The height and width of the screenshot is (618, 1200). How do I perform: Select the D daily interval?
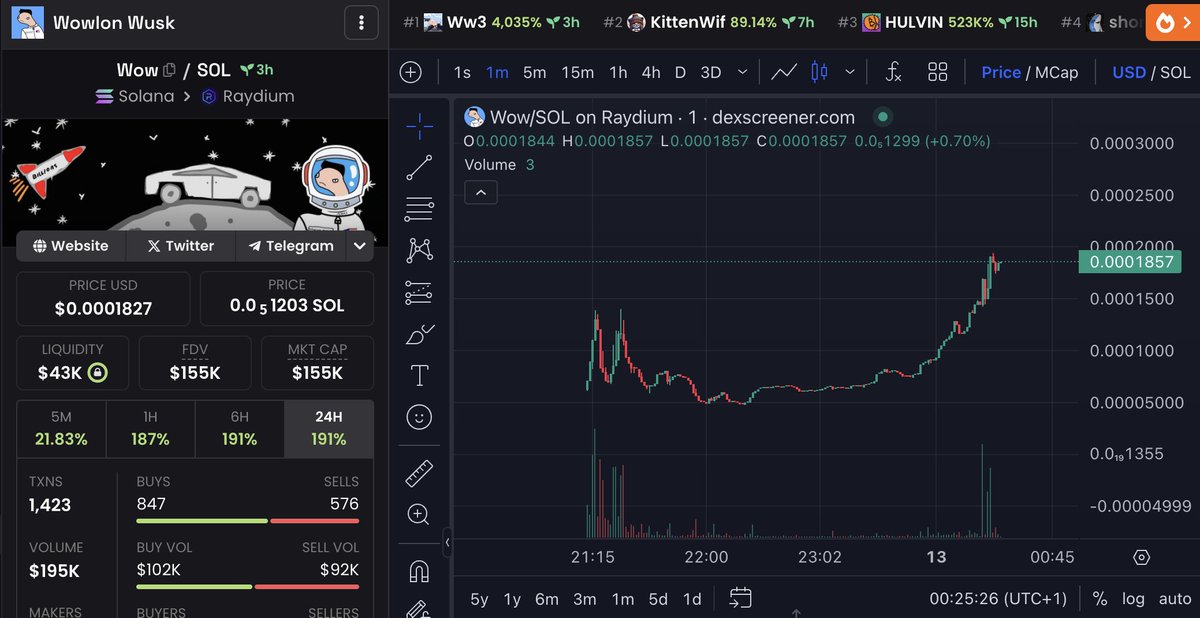coord(680,72)
